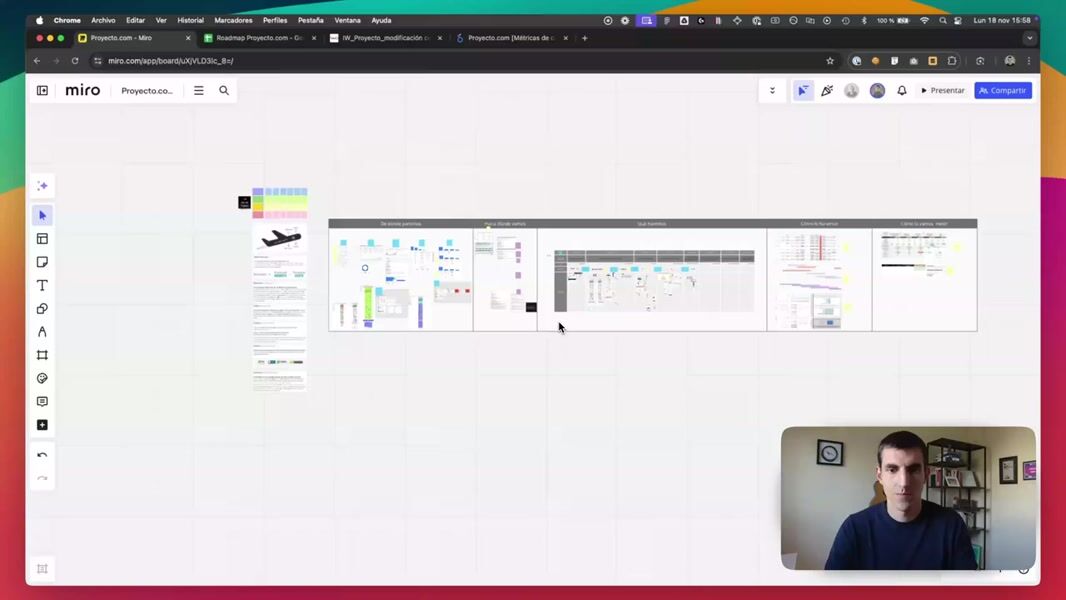Open the comment tool
Image resolution: width=1066 pixels, height=600 pixels.
click(42, 401)
